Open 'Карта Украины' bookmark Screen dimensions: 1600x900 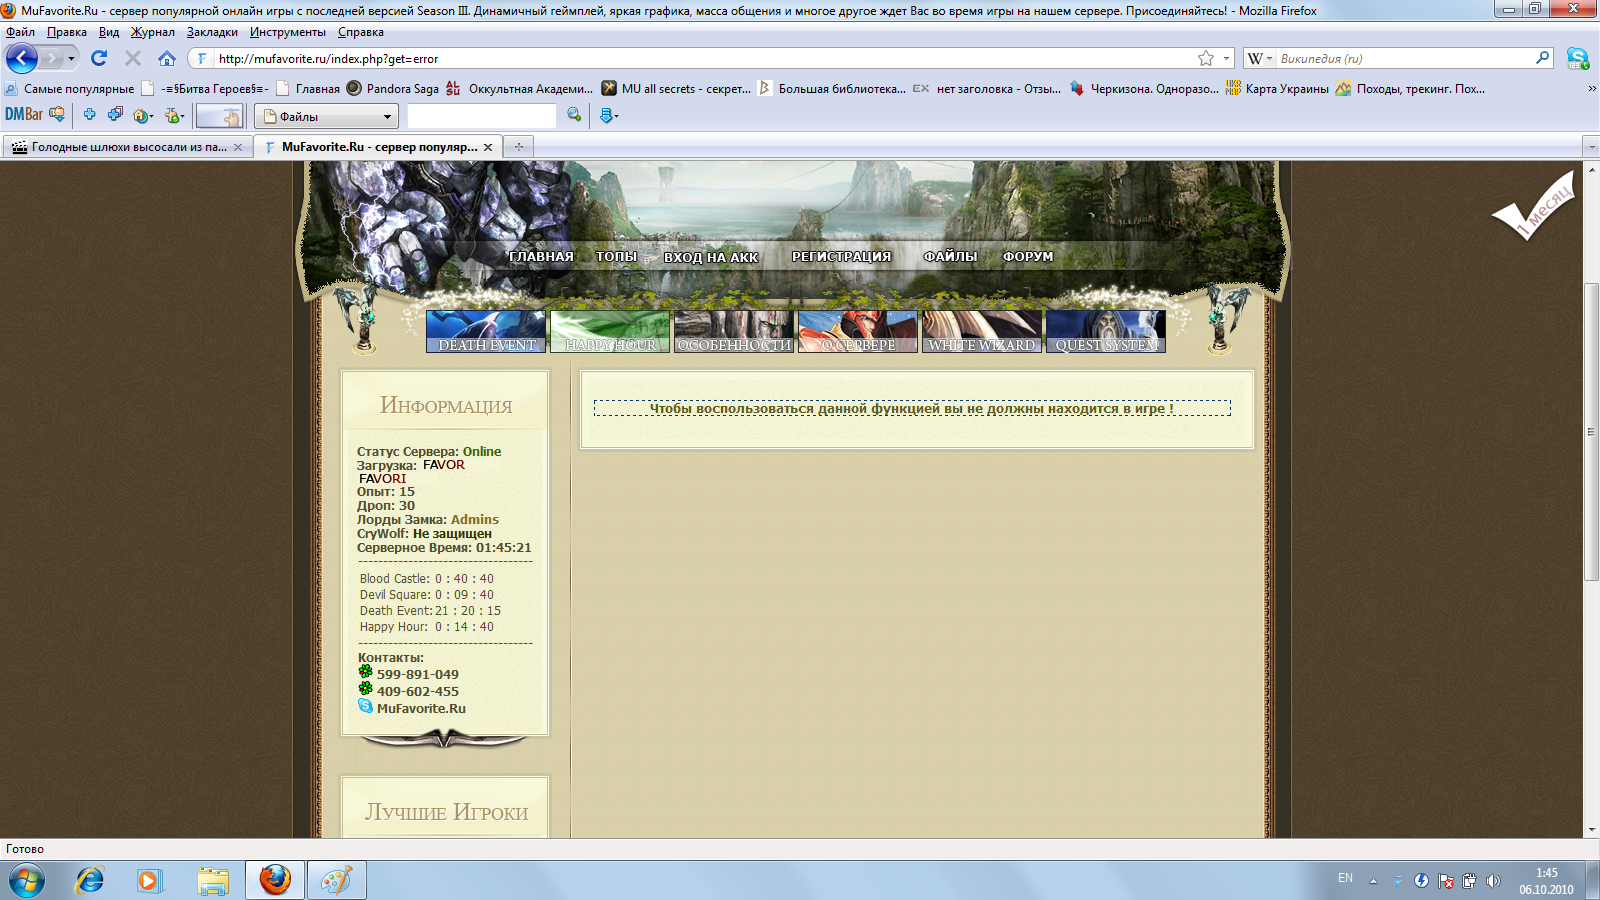click(1277, 88)
